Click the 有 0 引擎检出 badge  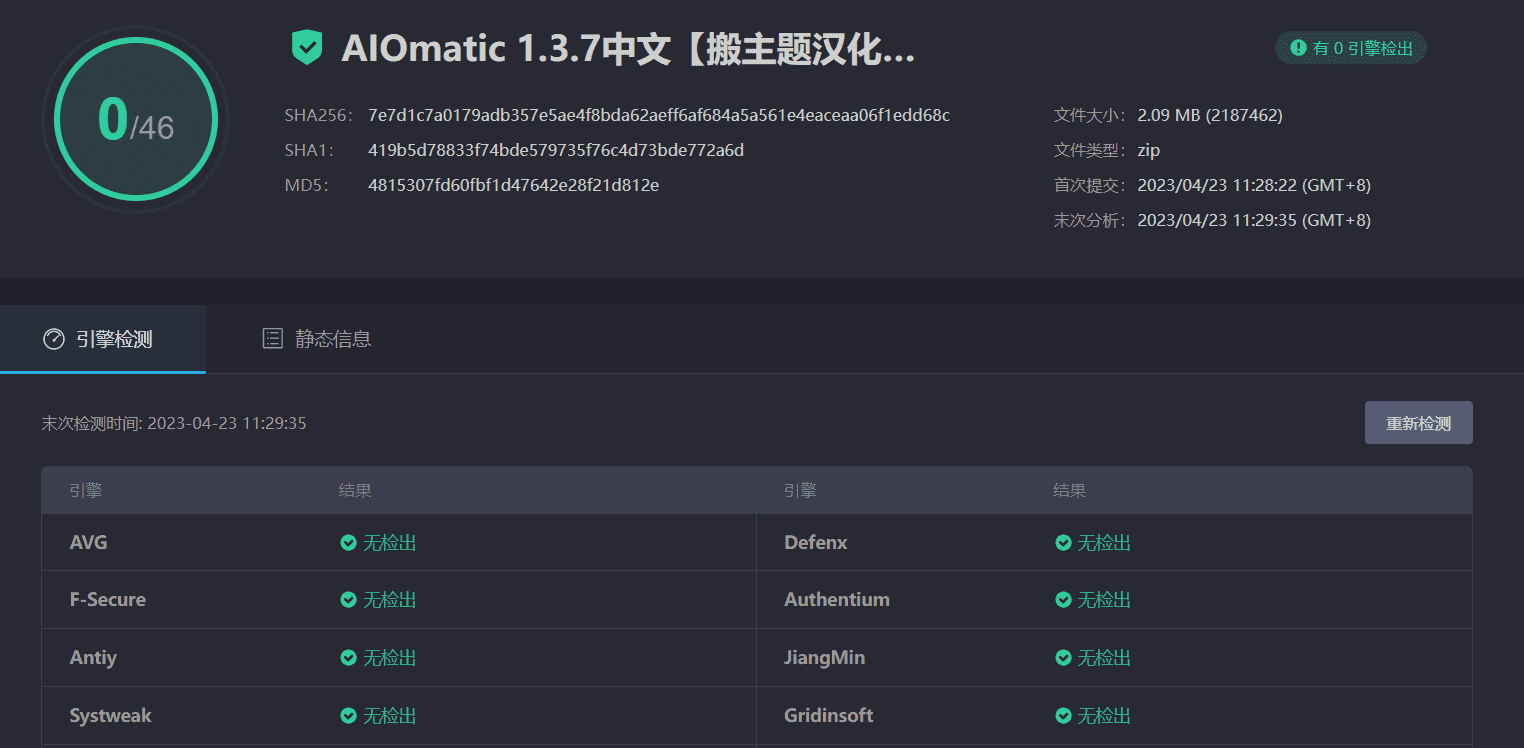pyautogui.click(x=1351, y=47)
